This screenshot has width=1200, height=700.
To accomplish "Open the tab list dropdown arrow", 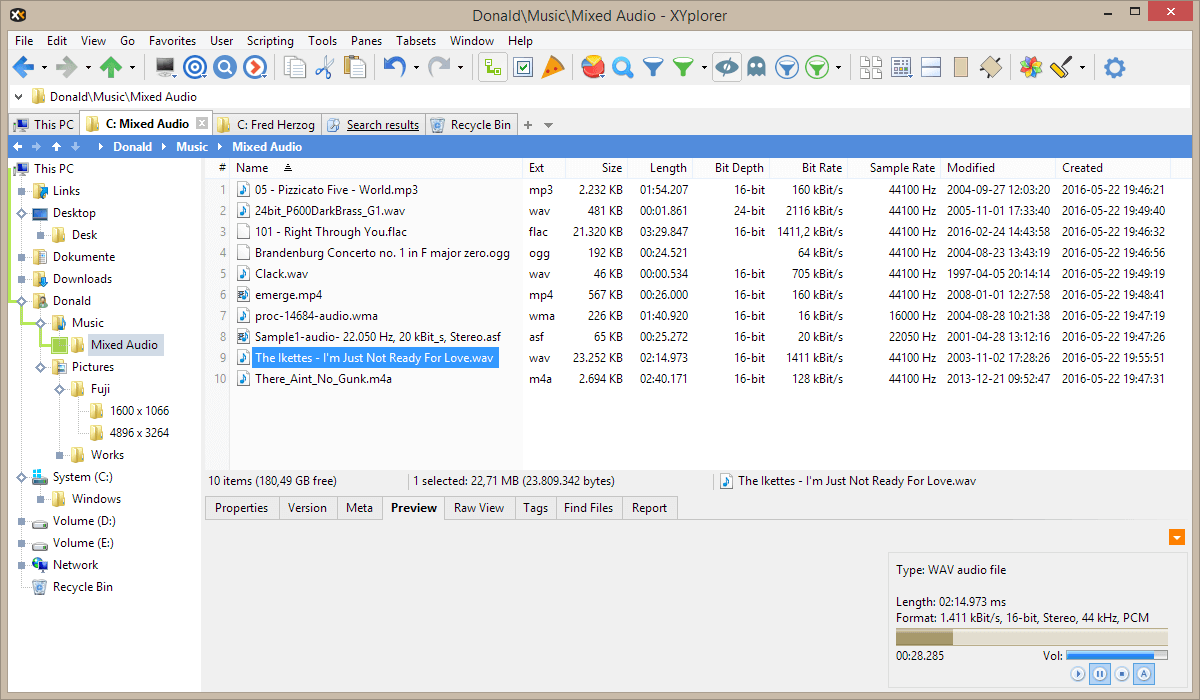I will [x=548, y=125].
